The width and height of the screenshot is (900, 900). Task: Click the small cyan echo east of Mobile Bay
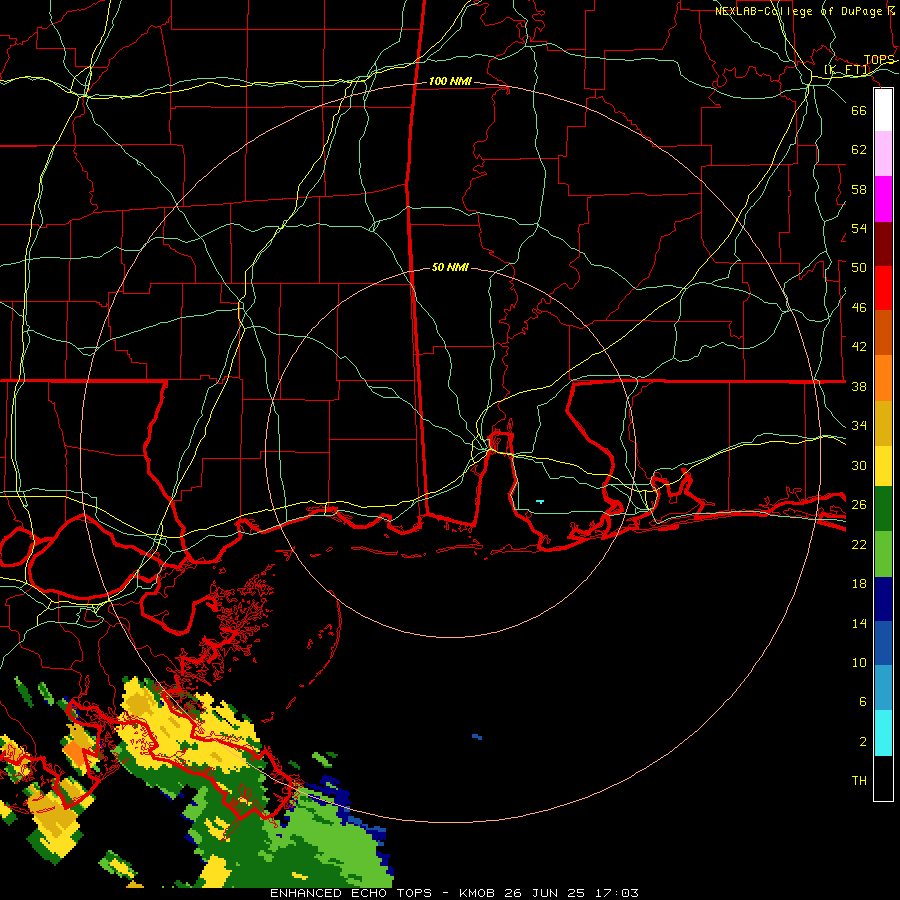point(540,502)
